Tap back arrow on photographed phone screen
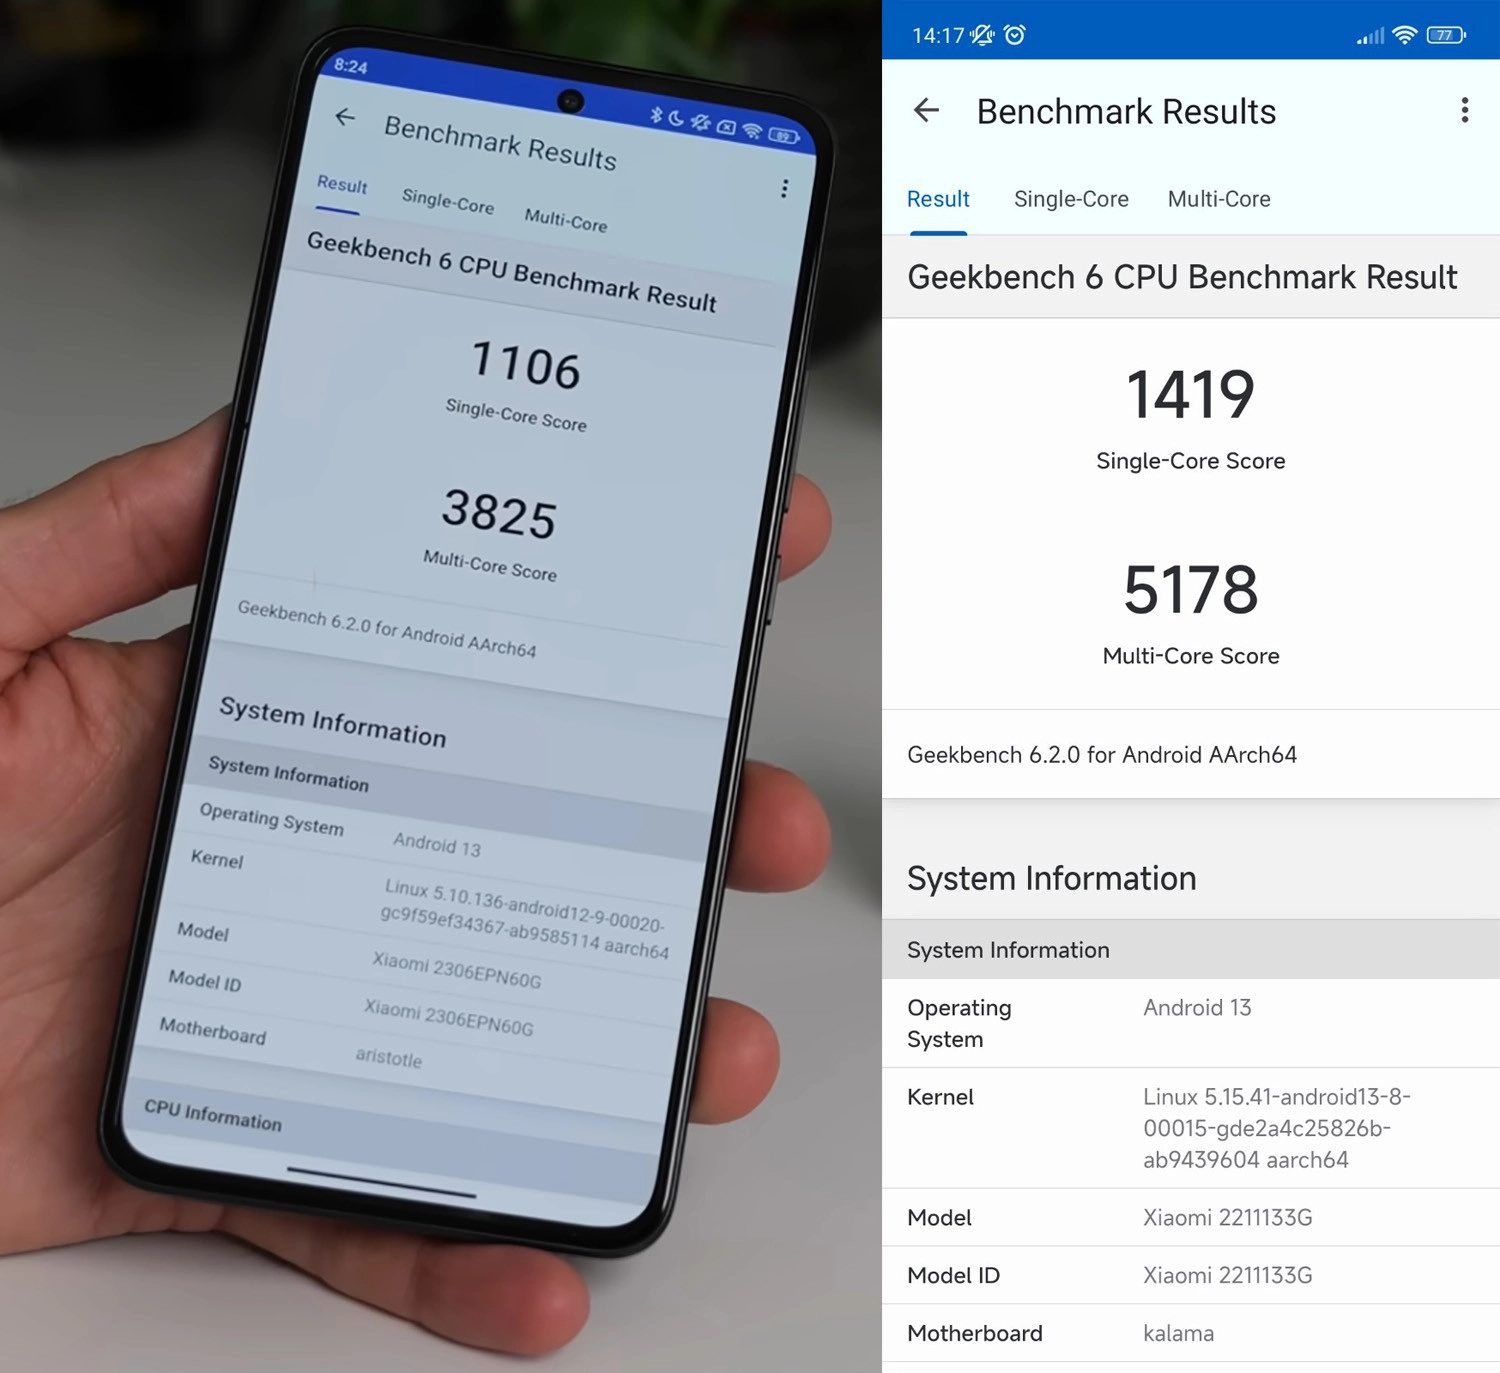Viewport: 1500px width, 1373px height. click(345, 117)
